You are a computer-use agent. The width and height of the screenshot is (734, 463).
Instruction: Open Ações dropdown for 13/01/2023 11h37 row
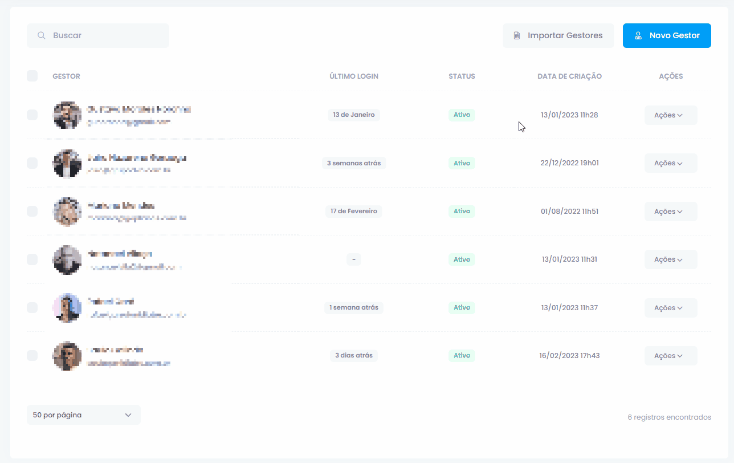click(x=670, y=308)
